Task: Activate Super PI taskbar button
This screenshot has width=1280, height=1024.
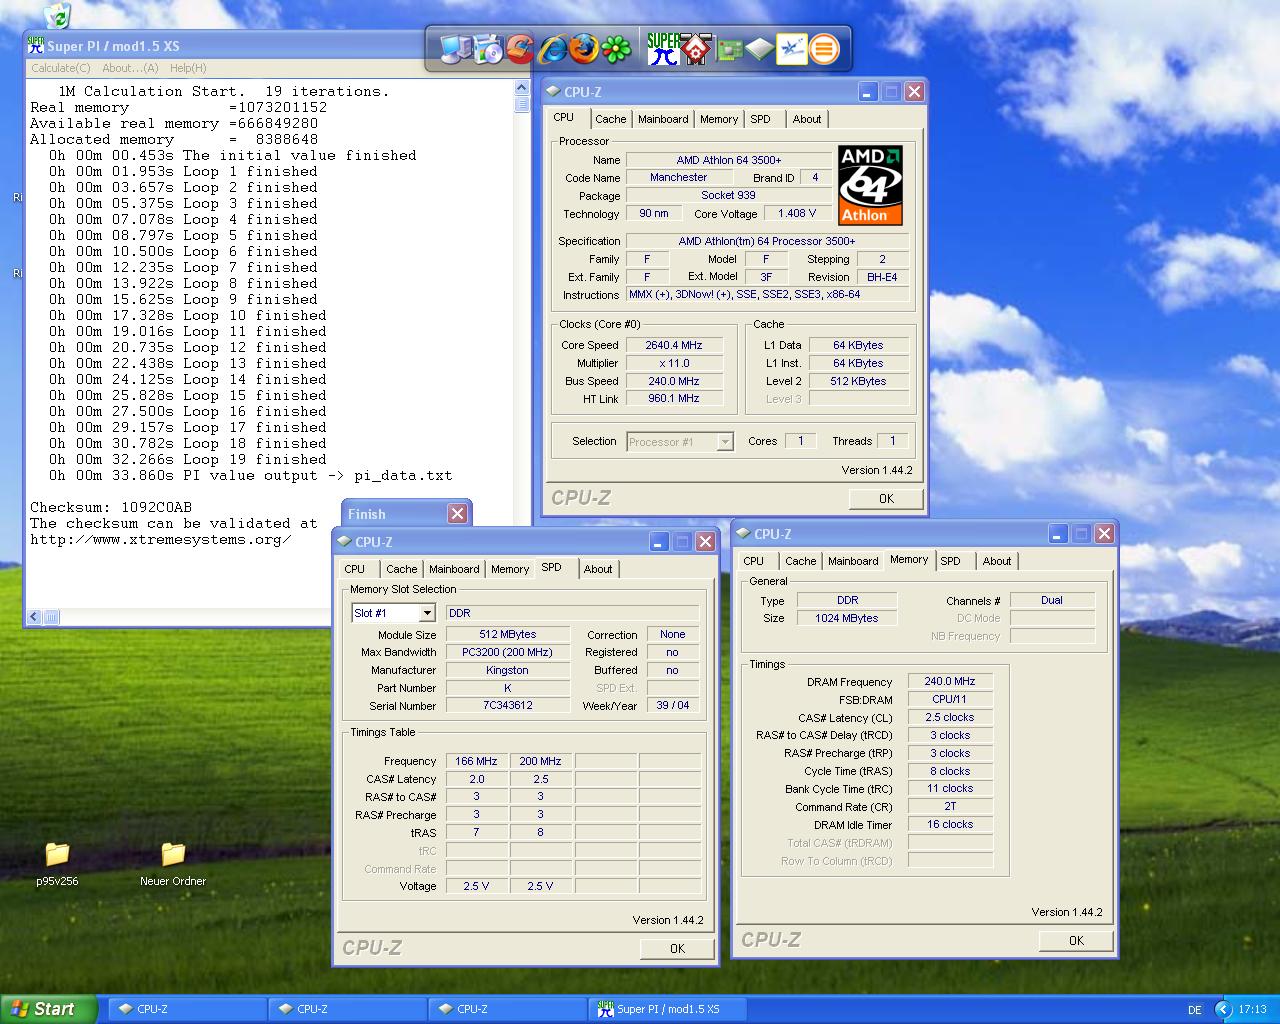Action: [666, 1009]
